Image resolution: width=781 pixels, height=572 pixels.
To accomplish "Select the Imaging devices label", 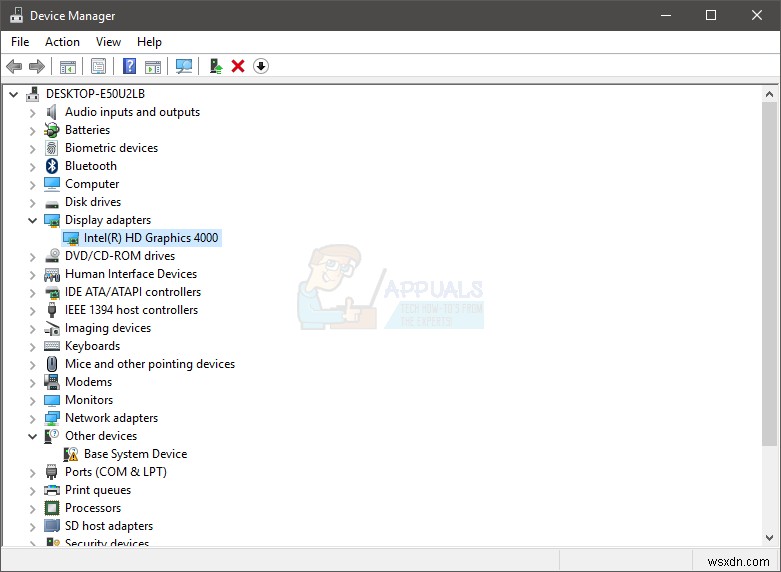I will (108, 328).
